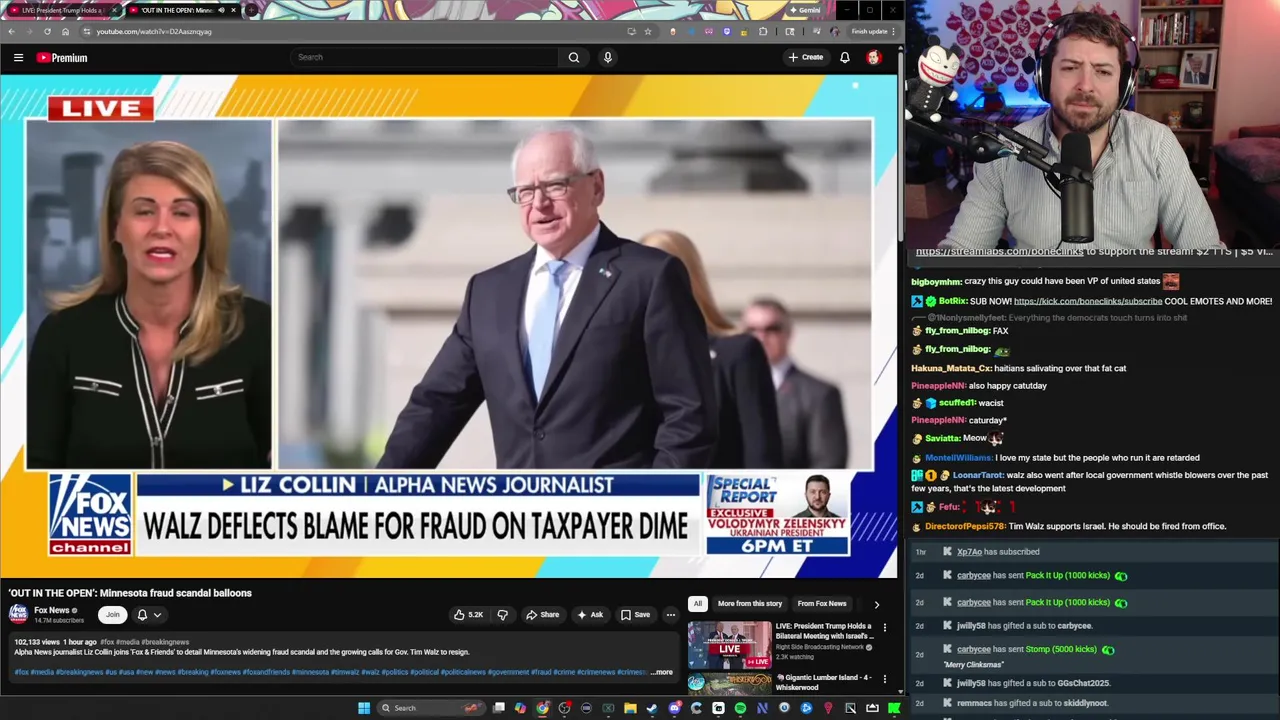Viewport: 1280px width, 720px height.
Task: Click 'Right Side Broadcasting Network' channel name
Action: [819, 647]
